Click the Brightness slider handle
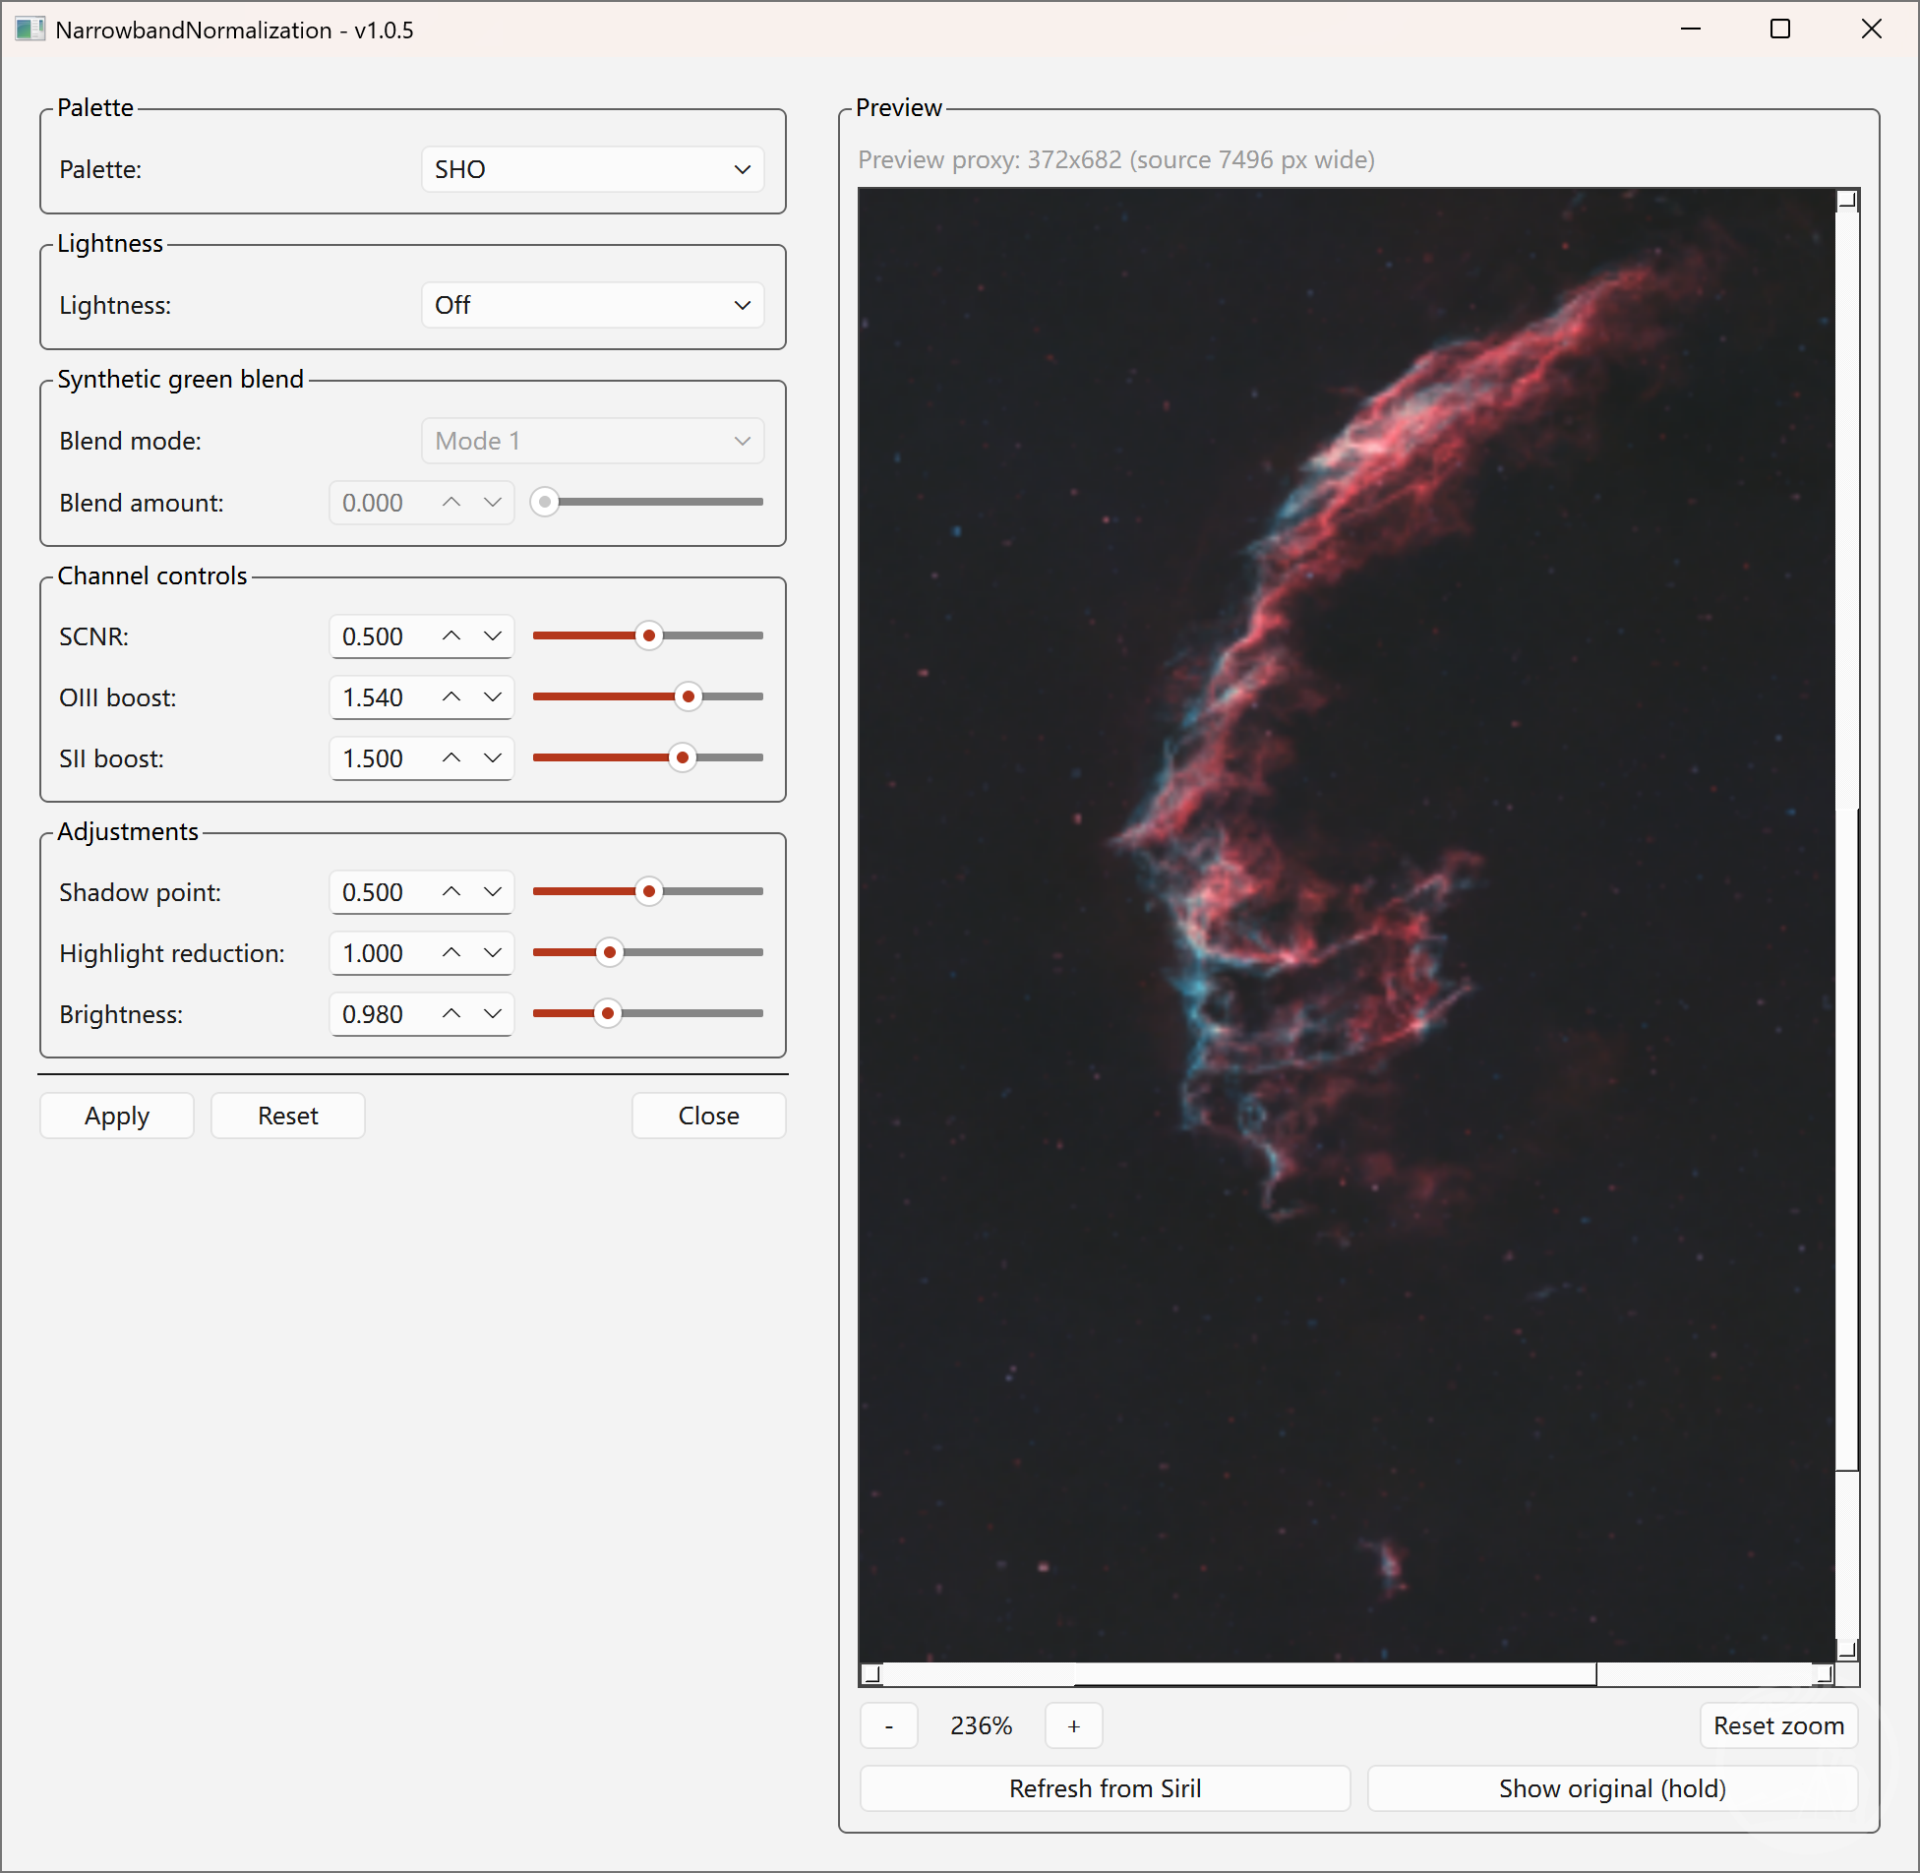 click(x=608, y=1014)
